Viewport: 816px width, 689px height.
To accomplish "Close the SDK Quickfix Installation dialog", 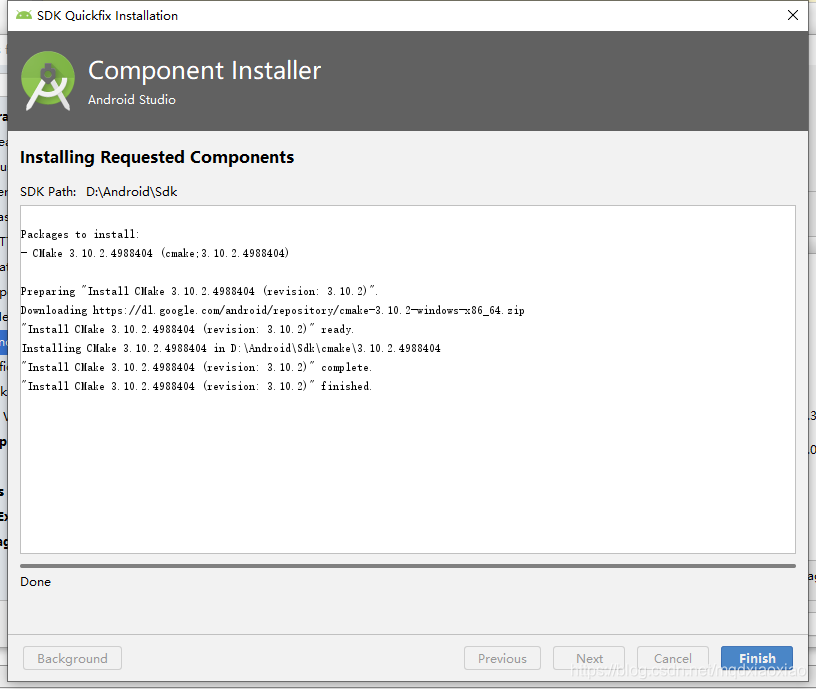I will tap(793, 15).
